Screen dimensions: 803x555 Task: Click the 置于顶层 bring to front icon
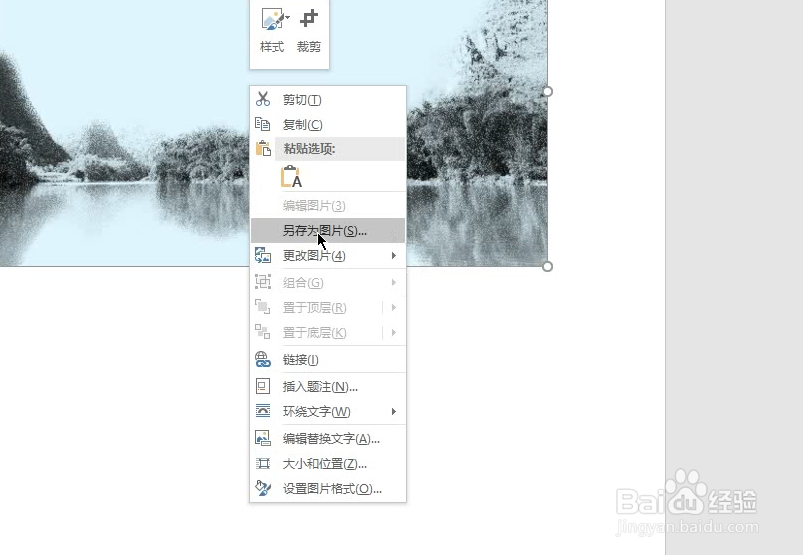(x=263, y=307)
